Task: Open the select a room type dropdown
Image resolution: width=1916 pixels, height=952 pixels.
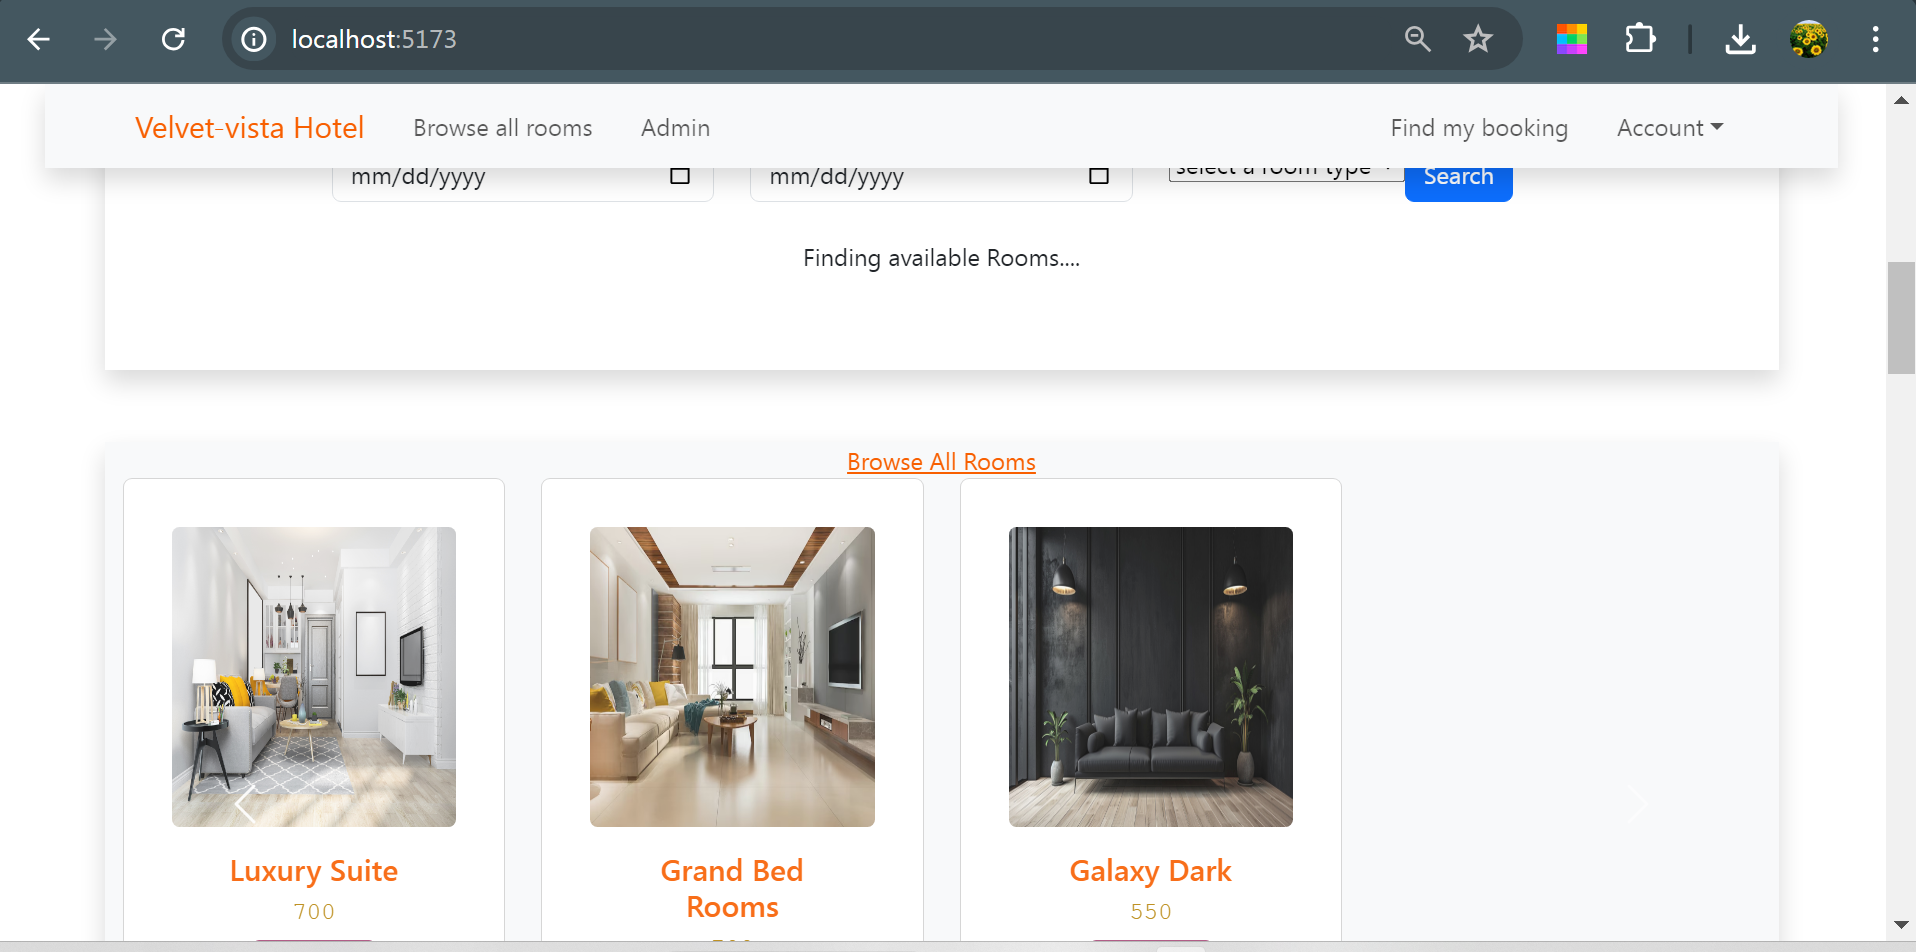Action: tap(1285, 172)
